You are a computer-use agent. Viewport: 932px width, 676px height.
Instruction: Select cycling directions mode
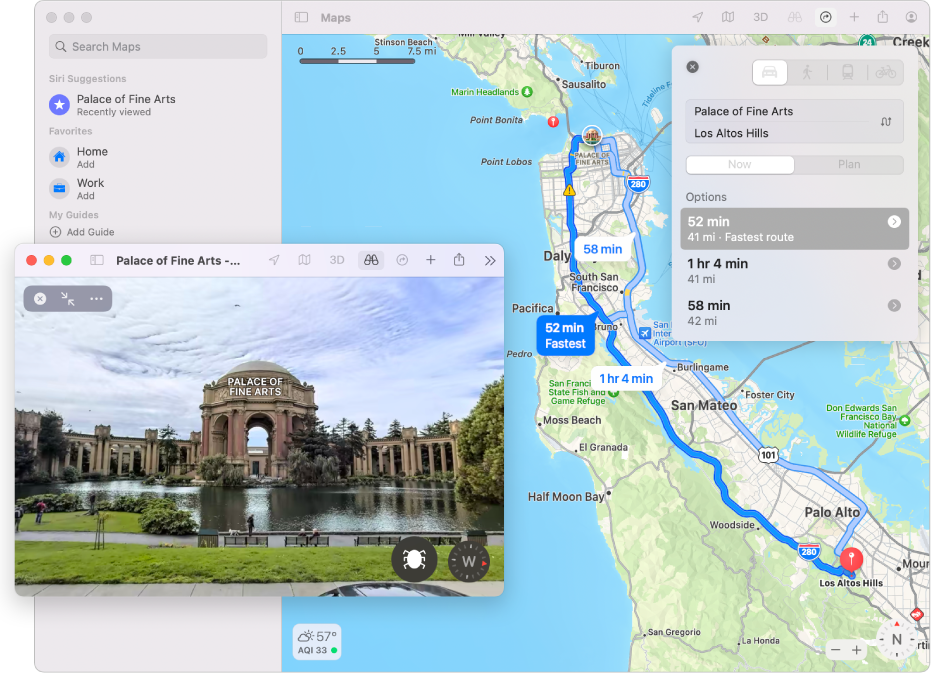coord(885,72)
